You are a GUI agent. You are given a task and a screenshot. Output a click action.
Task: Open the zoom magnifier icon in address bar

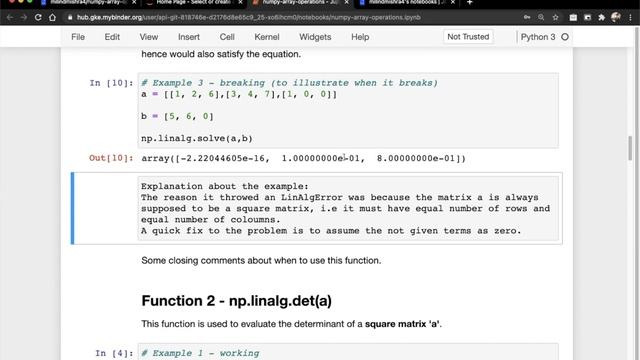tap(541, 18)
